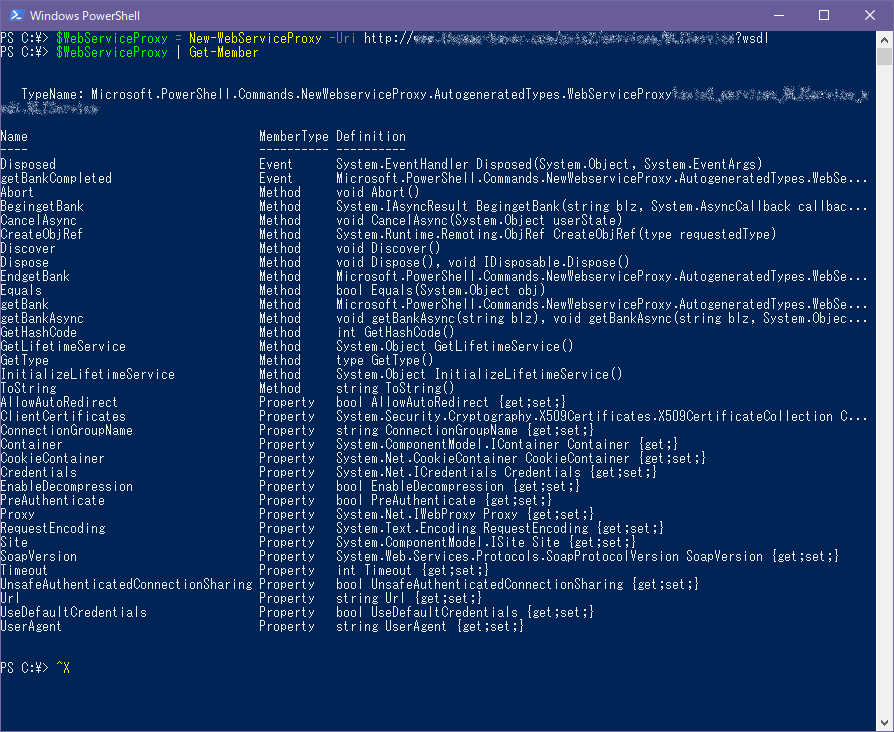The width and height of the screenshot is (894, 732).
Task: Click the PowerShell icon in title bar
Action: coord(16,15)
